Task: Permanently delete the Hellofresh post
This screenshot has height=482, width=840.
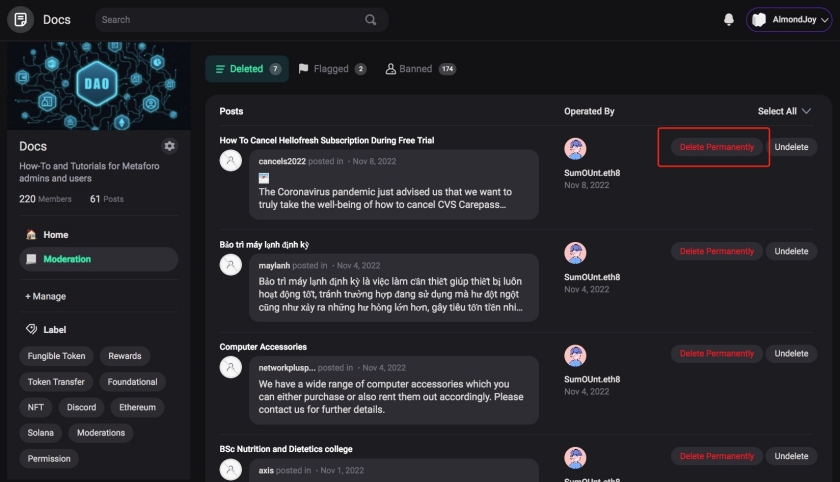Action: pyautogui.click(x=716, y=147)
